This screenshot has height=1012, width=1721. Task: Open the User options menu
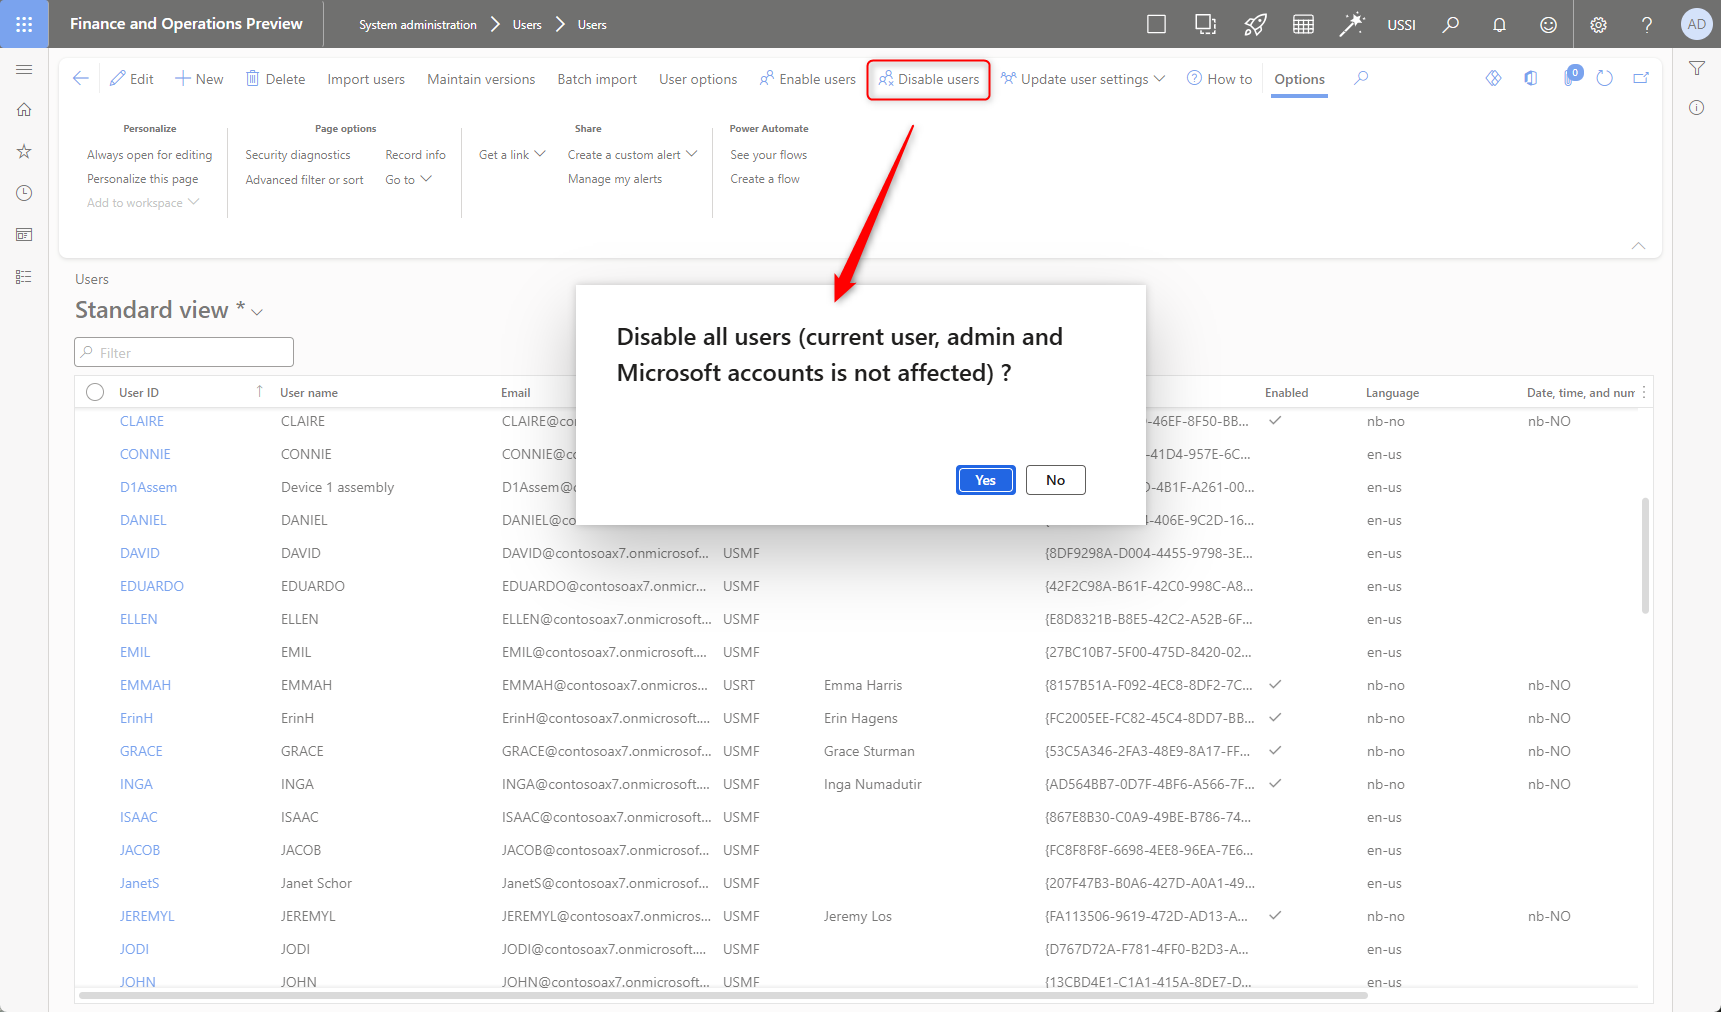(x=698, y=79)
